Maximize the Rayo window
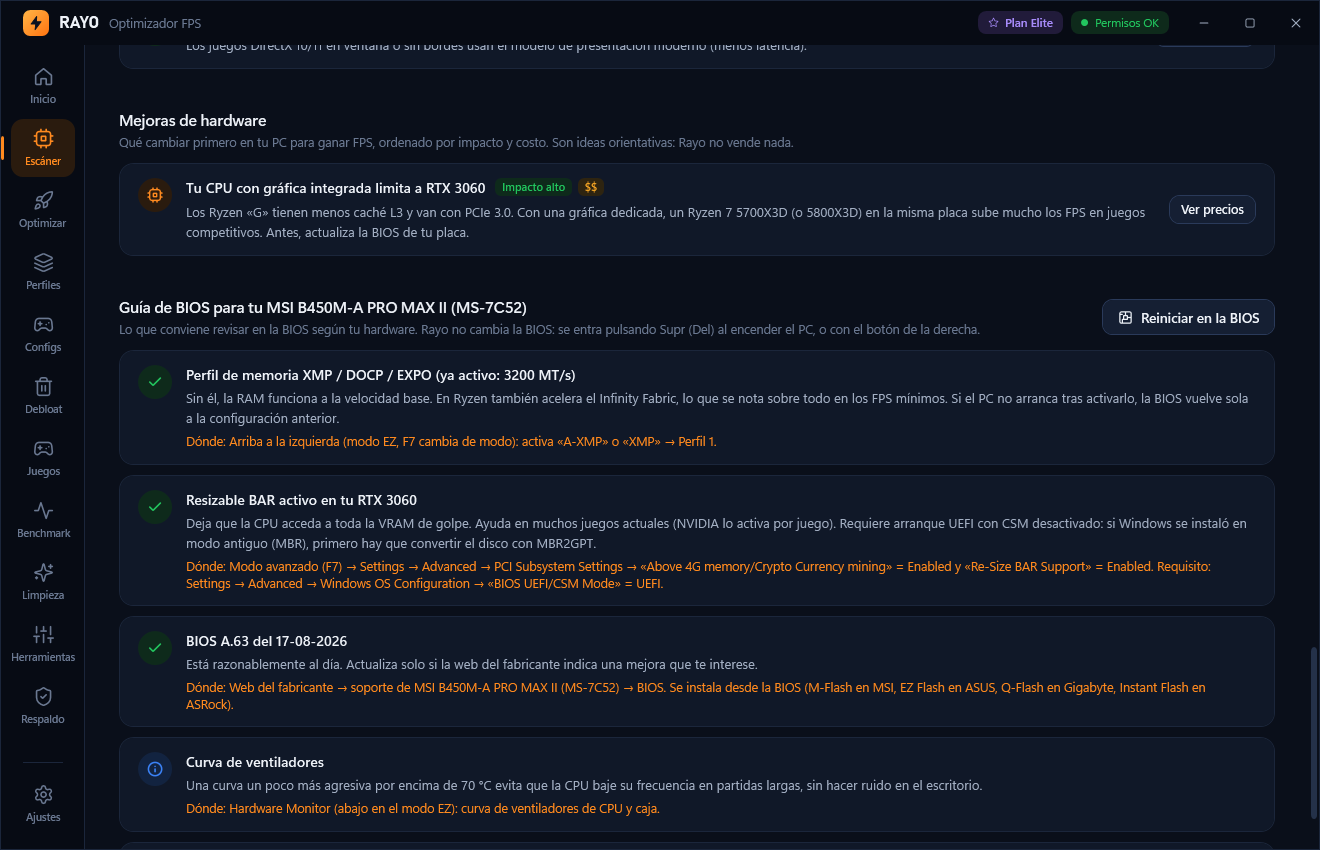The height and width of the screenshot is (850, 1320). click(1250, 23)
